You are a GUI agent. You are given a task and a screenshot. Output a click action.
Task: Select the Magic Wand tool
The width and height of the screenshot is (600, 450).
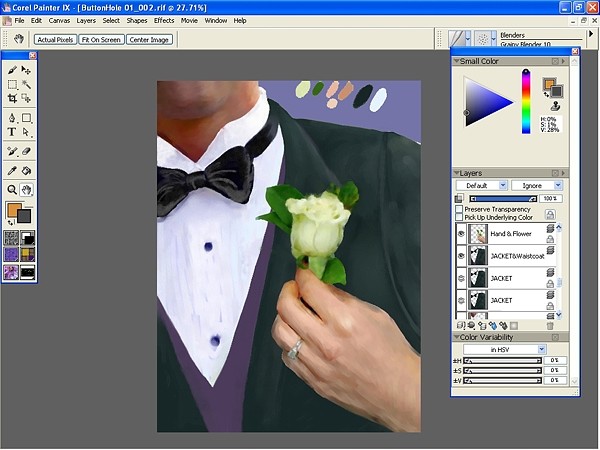(x=26, y=85)
